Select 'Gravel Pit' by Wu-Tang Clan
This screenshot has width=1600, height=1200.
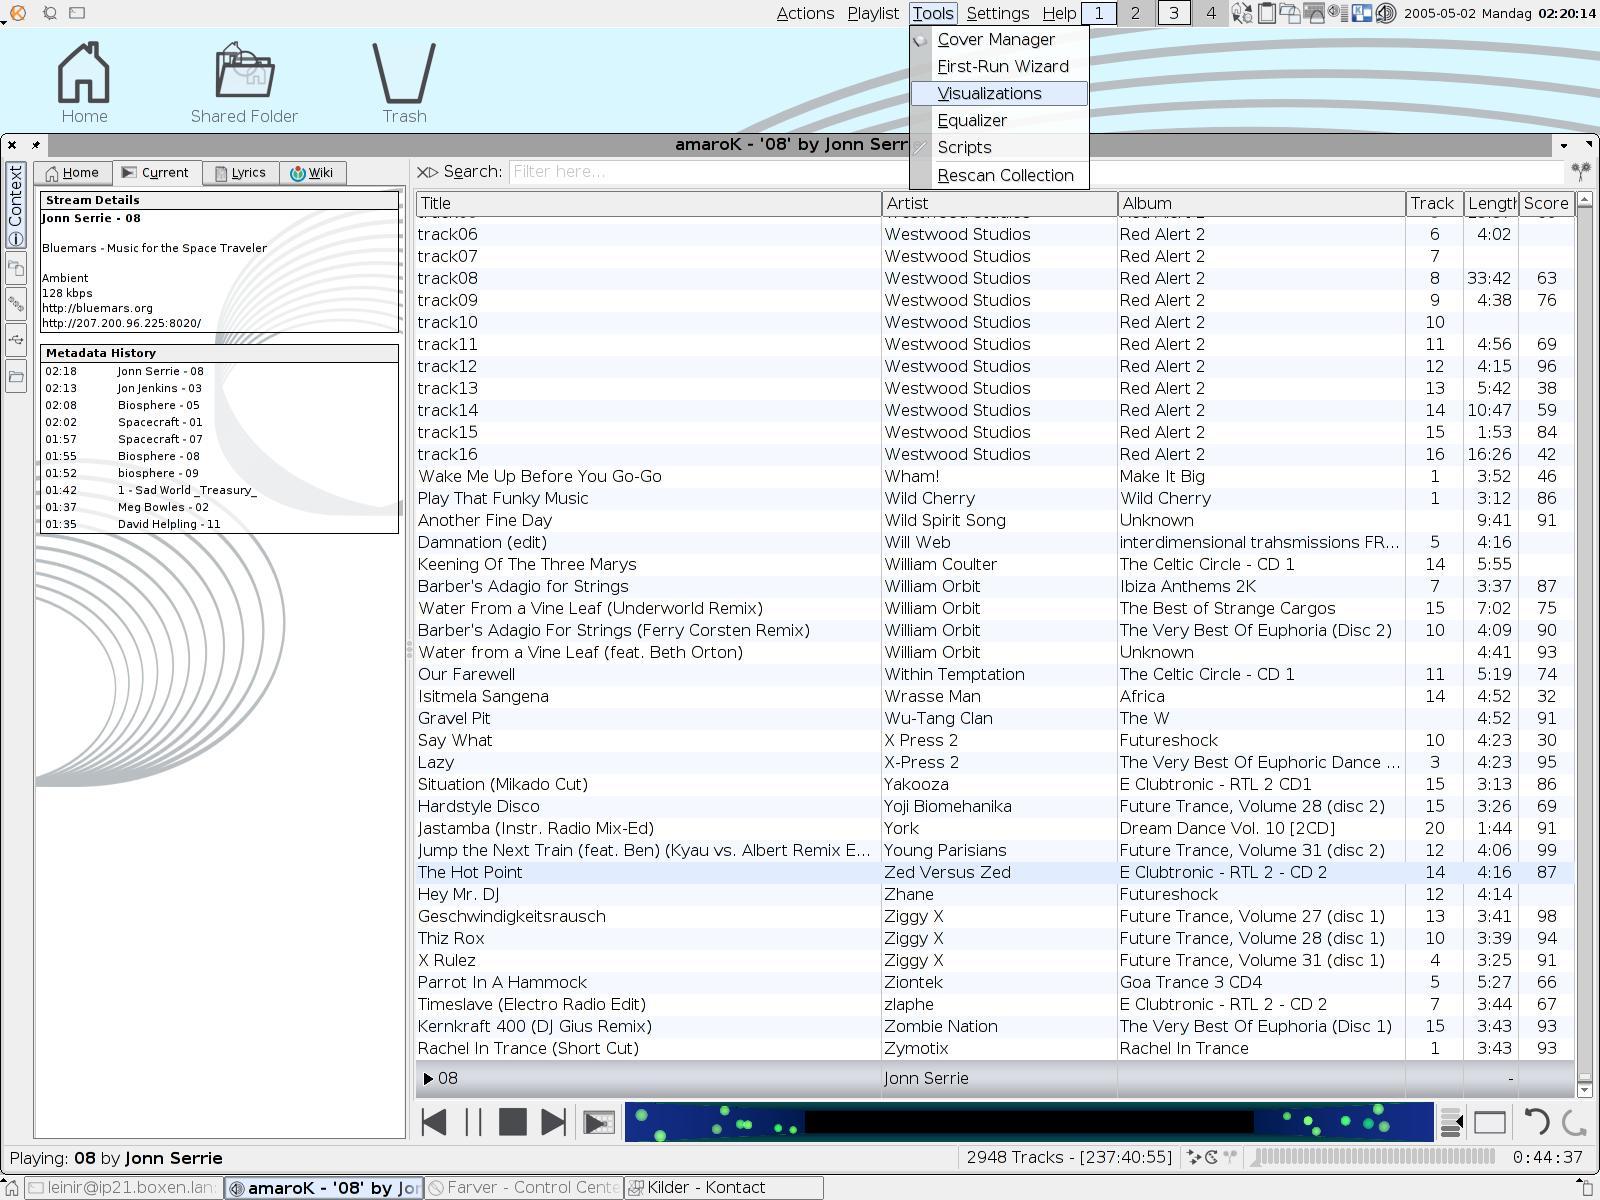coord(994,718)
